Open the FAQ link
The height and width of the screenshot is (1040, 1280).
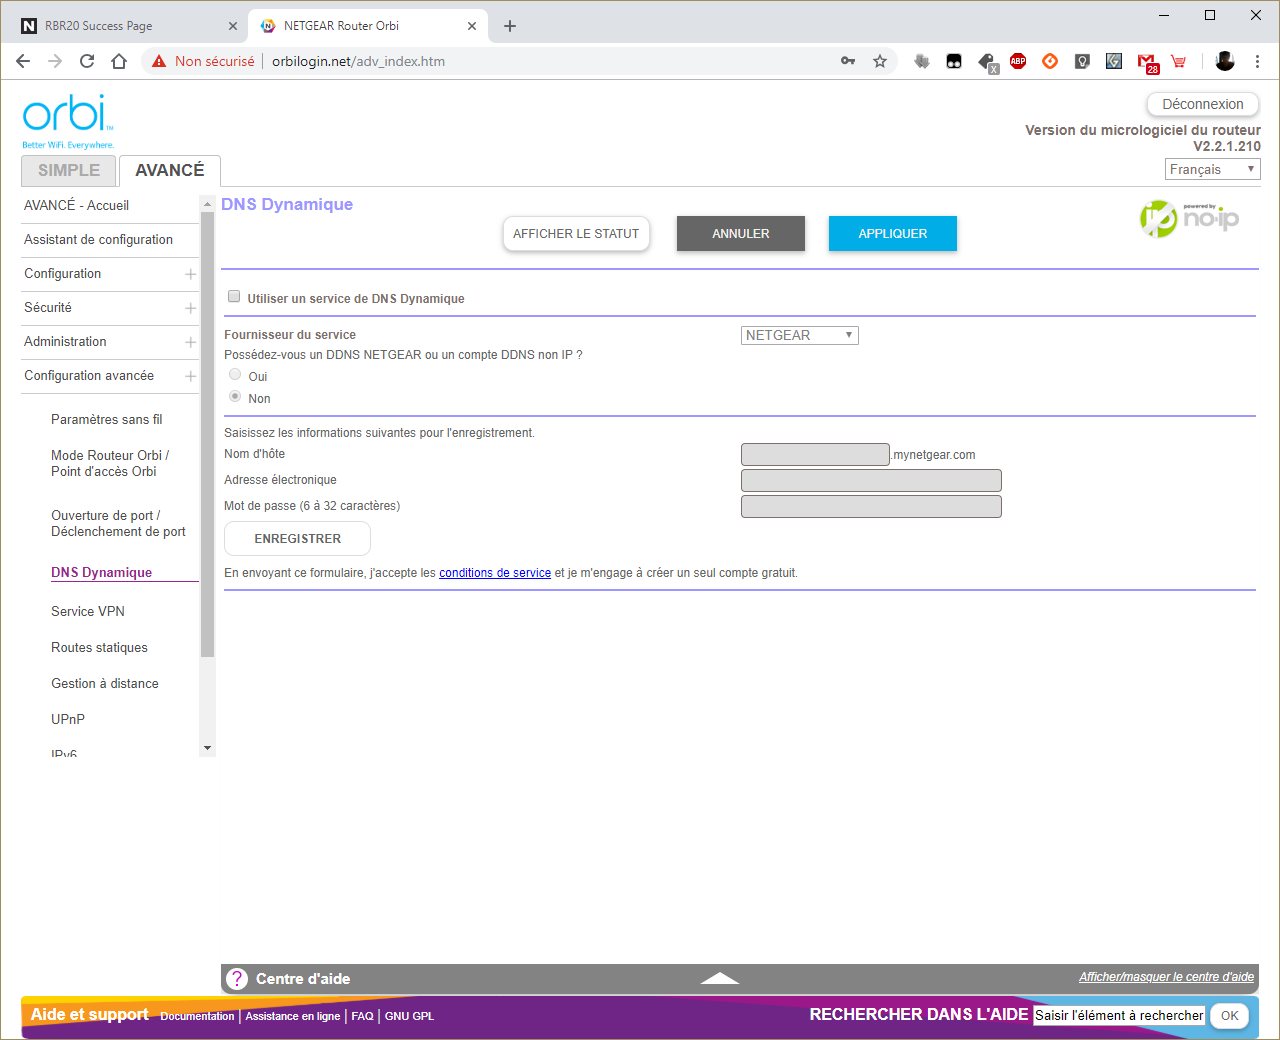coord(362,1016)
